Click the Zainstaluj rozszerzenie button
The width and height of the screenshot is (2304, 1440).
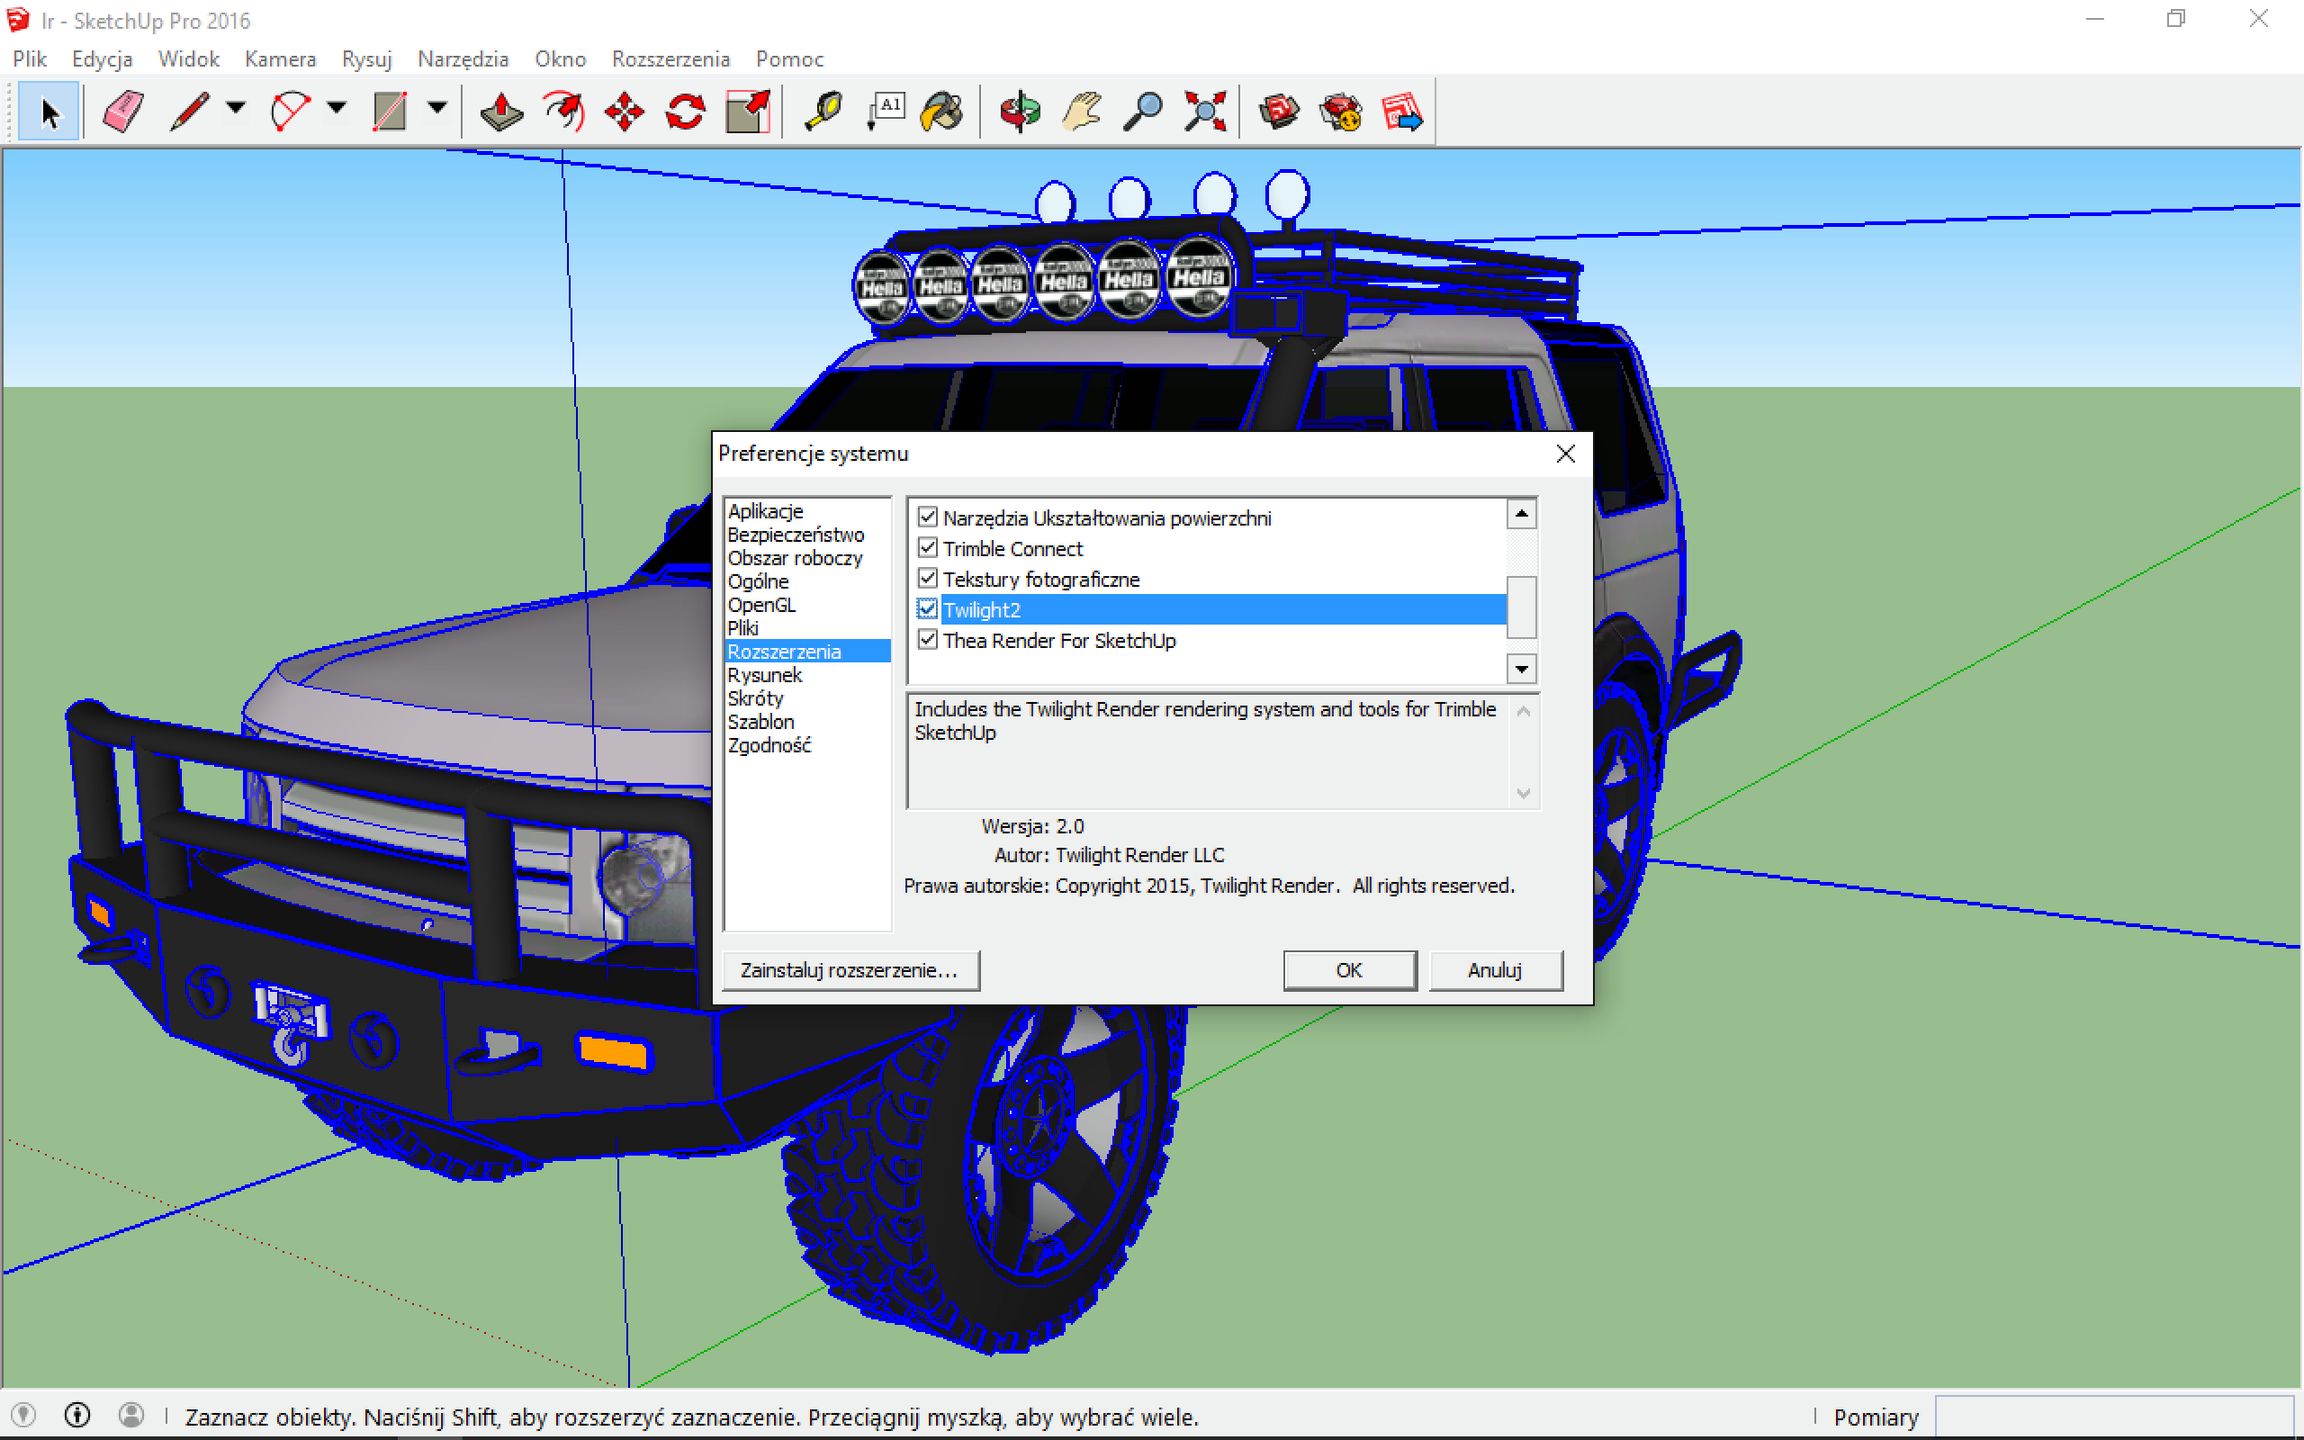point(850,970)
